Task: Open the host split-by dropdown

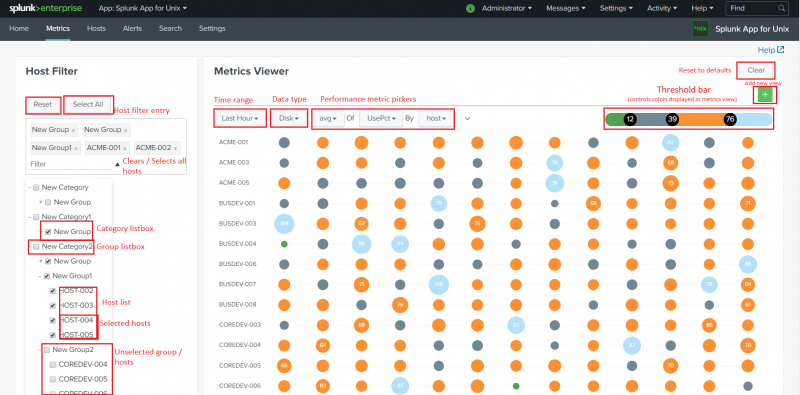Action: (x=436, y=118)
